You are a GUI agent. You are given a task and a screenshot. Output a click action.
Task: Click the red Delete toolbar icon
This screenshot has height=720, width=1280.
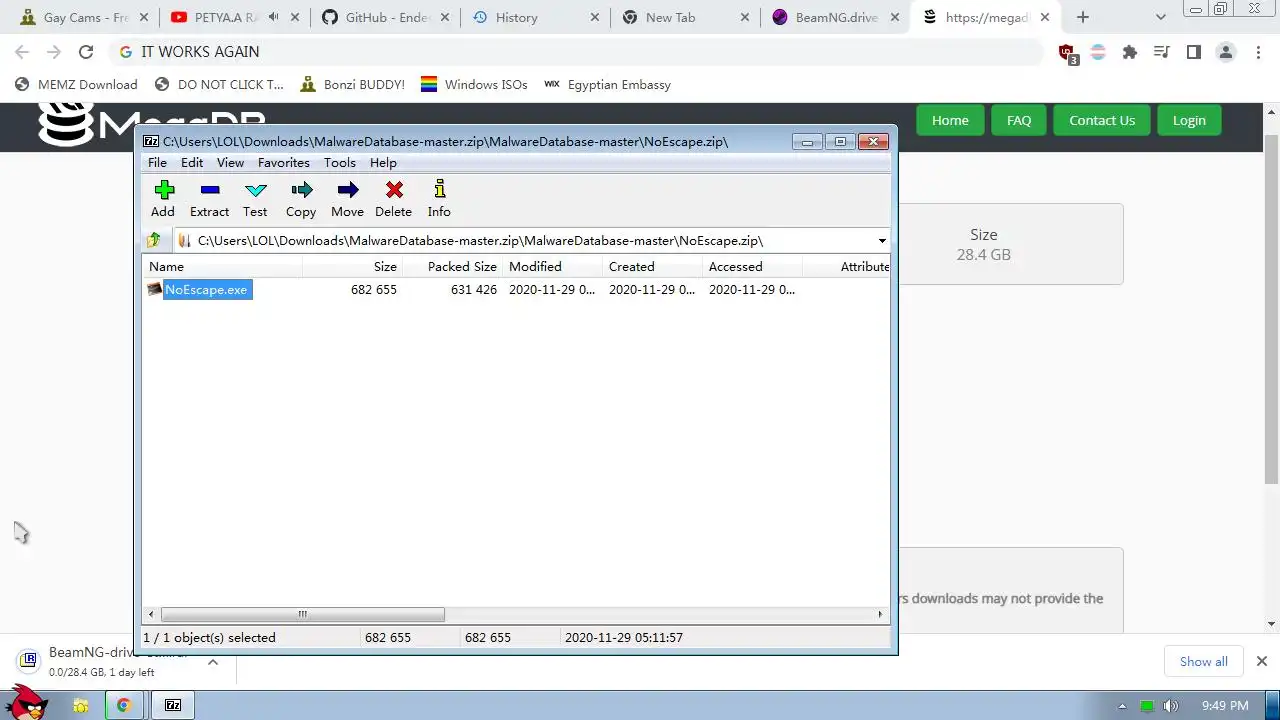[x=394, y=190]
